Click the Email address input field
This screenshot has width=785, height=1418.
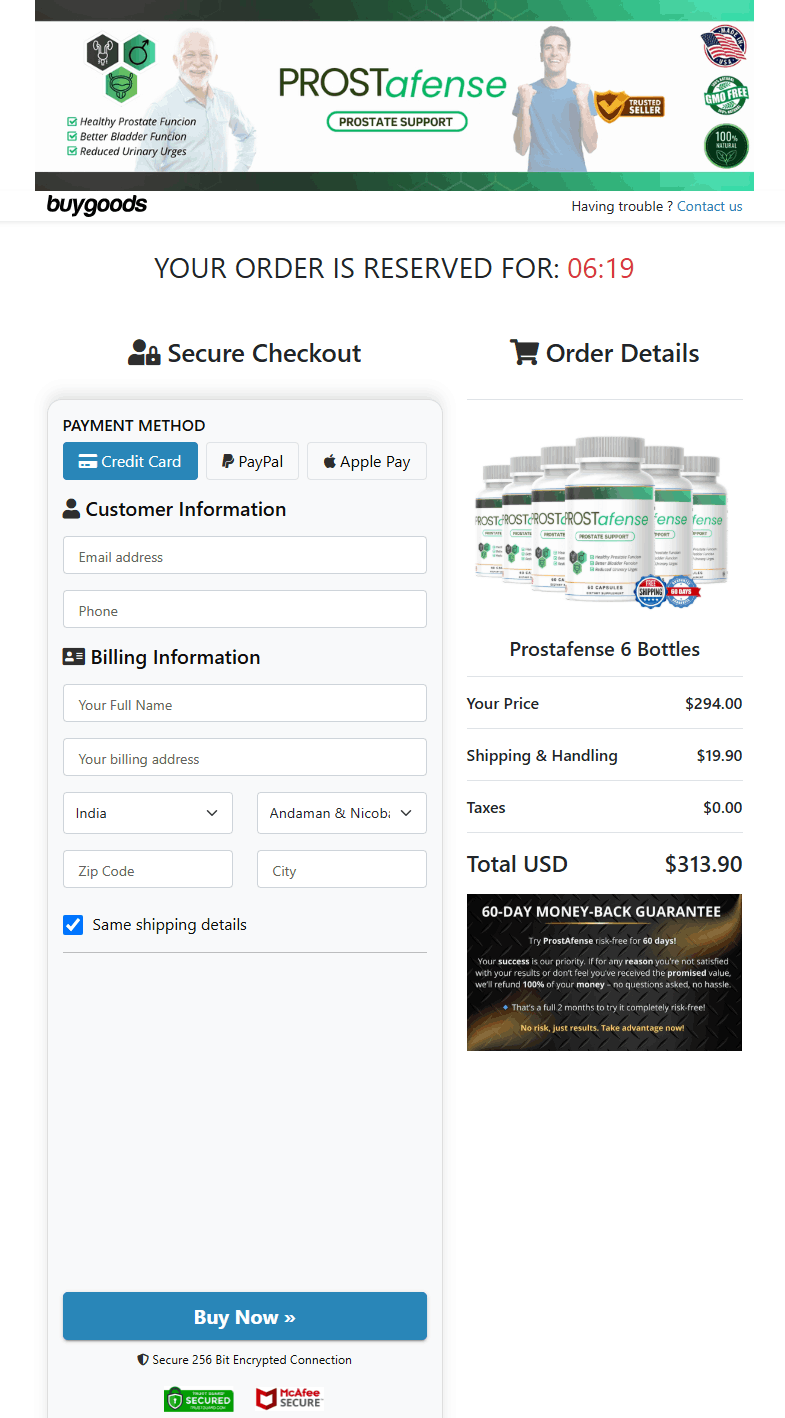tap(244, 555)
